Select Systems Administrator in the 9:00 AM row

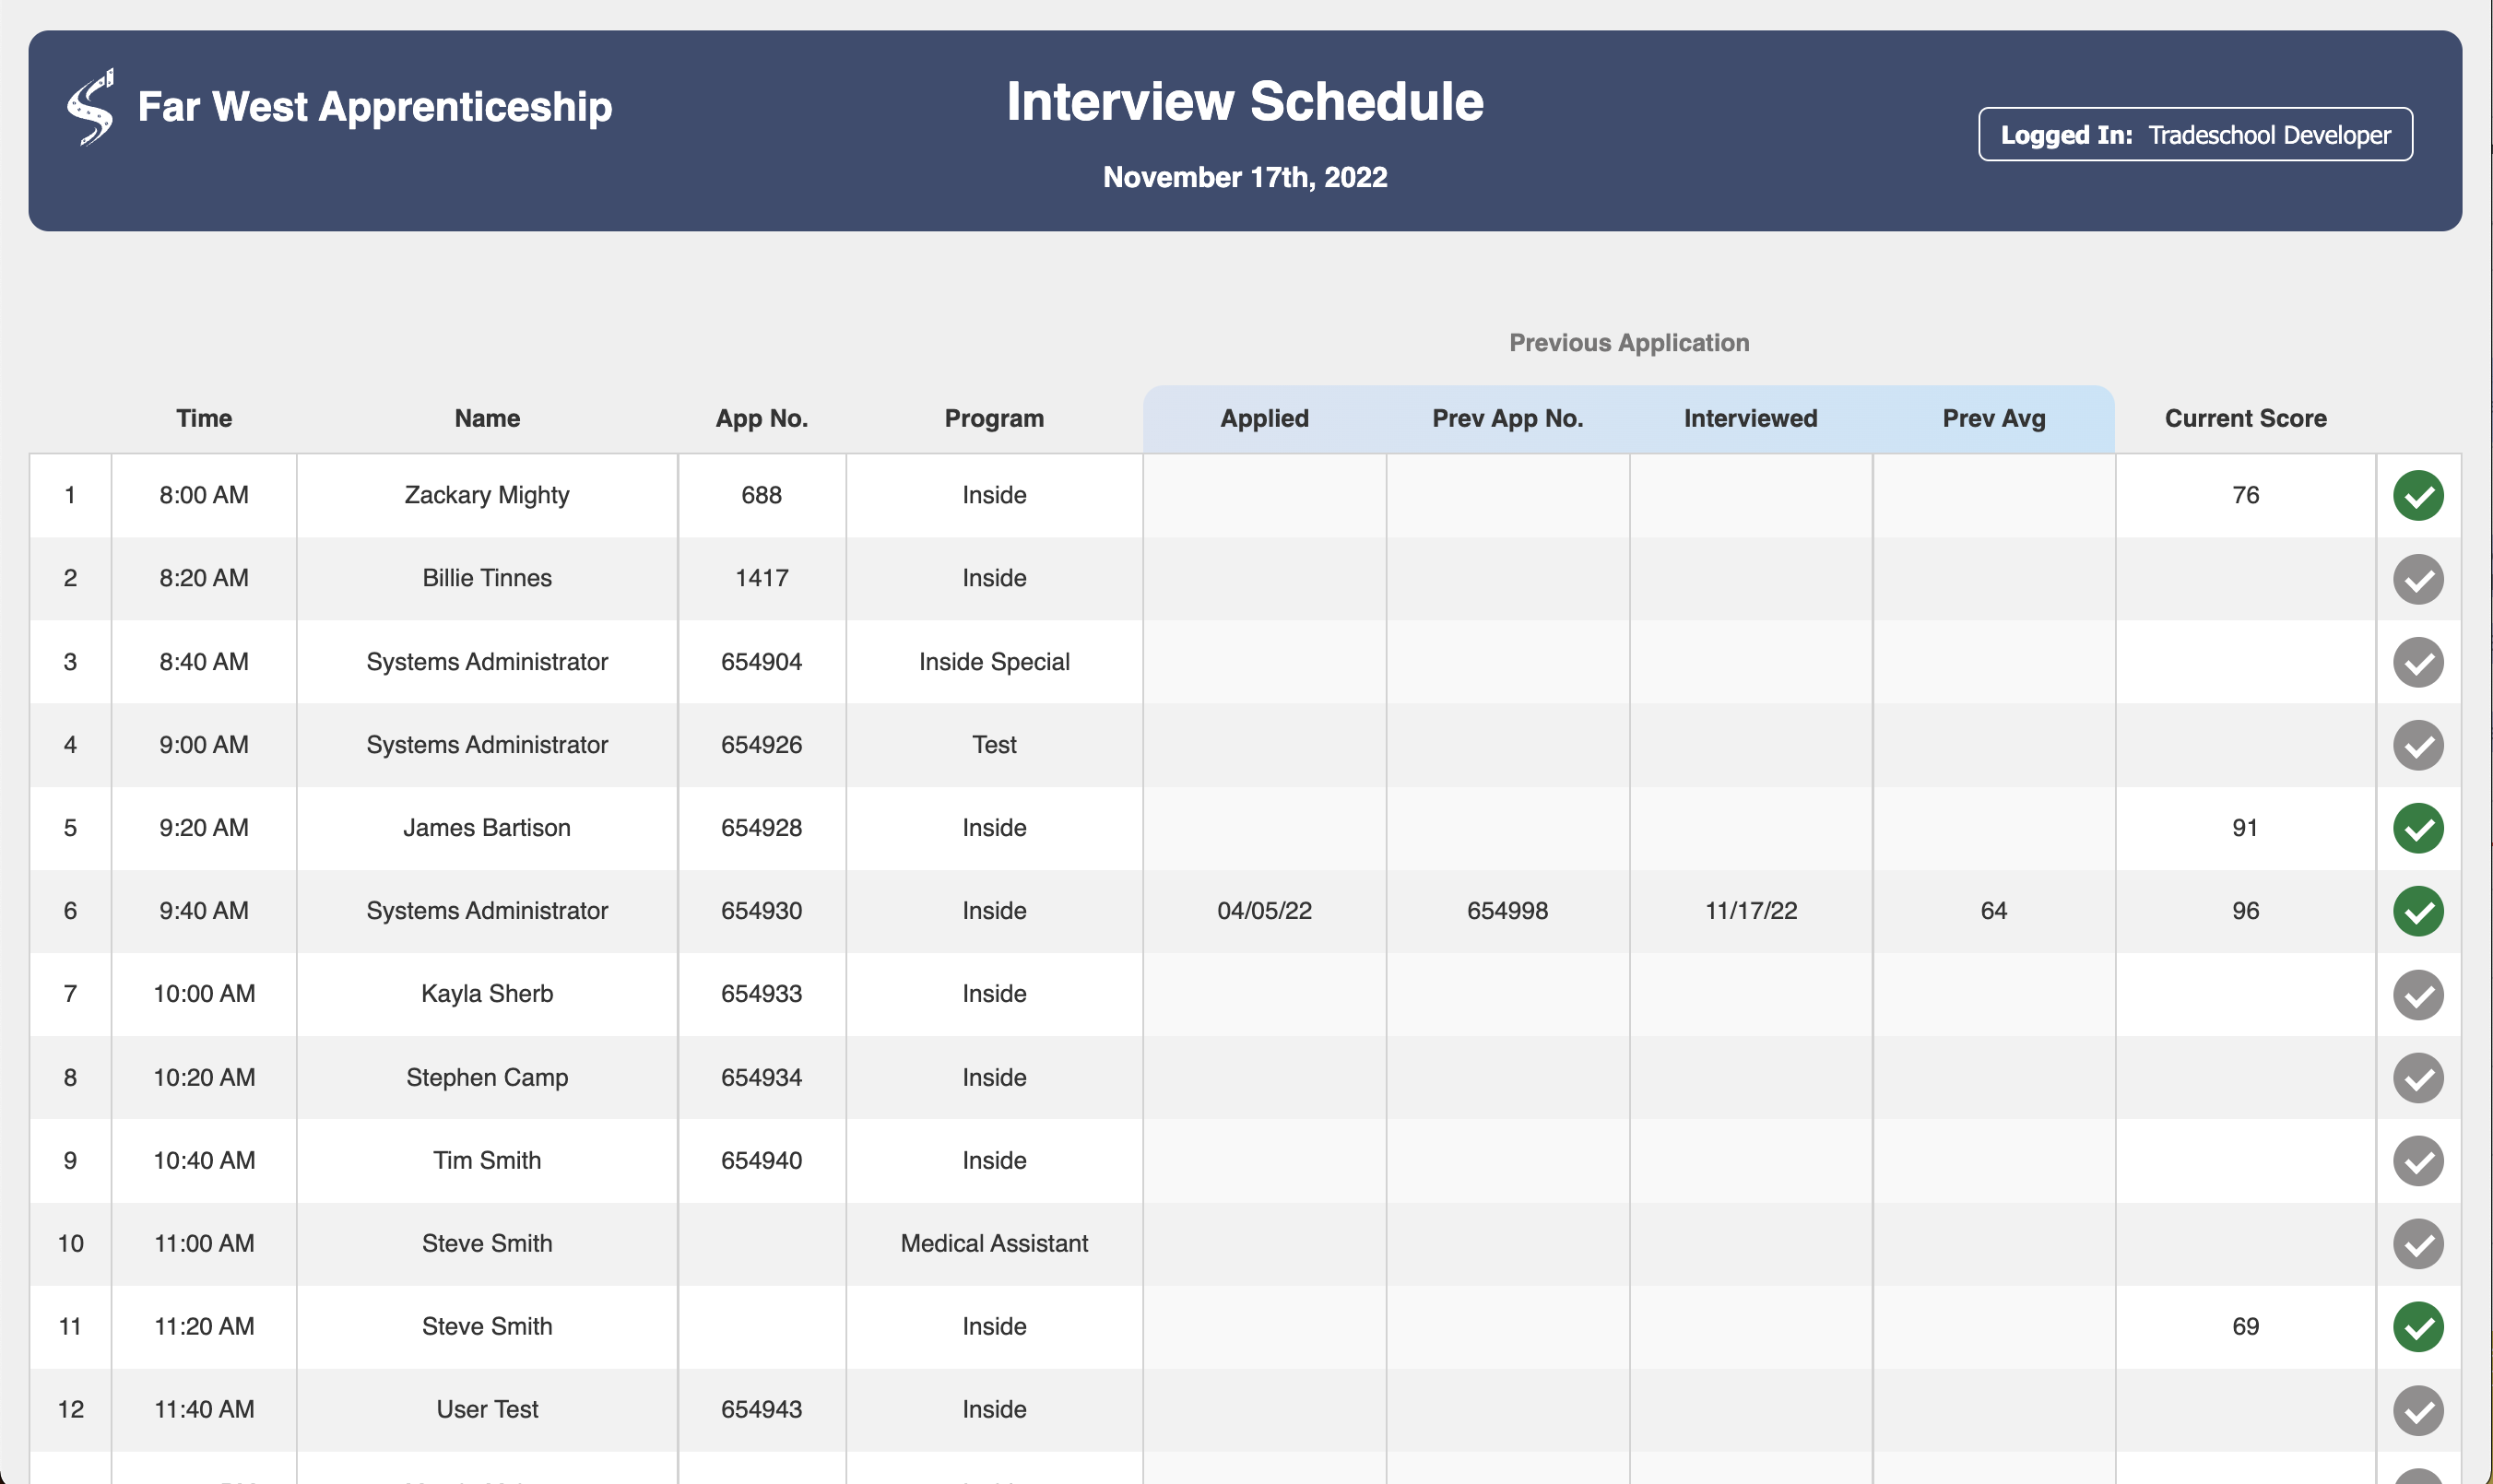tap(487, 744)
